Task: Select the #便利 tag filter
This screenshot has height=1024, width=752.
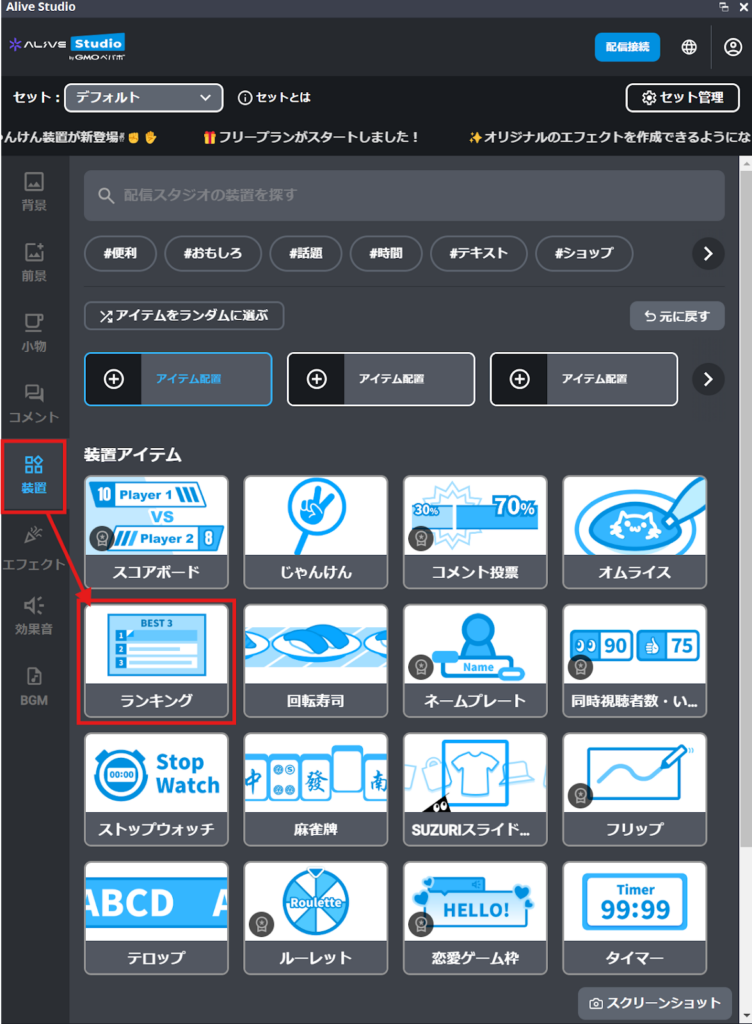Action: click(119, 254)
